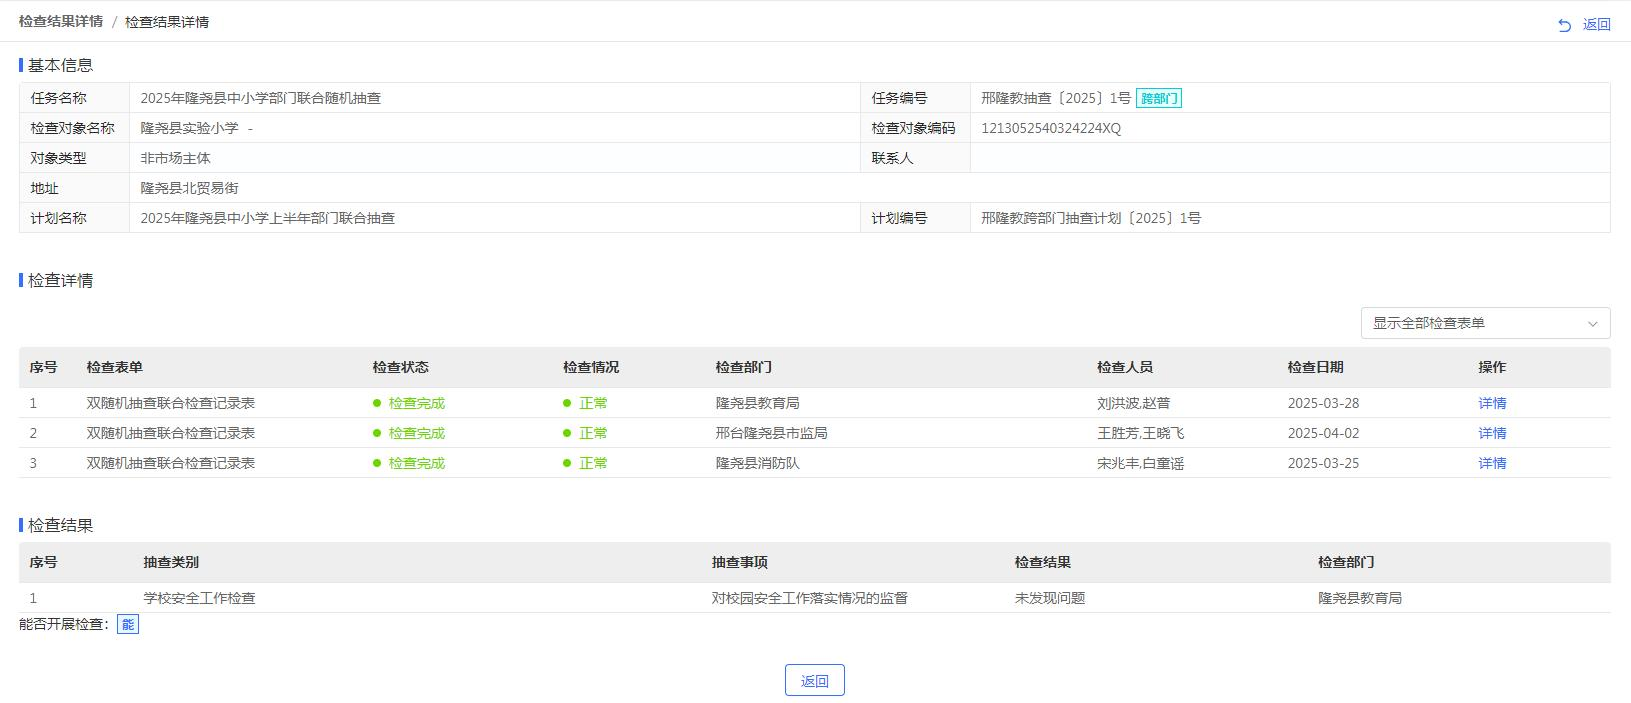The height and width of the screenshot is (703, 1631).
Task: Click the return arrow icon at top right
Action: pos(1564,25)
